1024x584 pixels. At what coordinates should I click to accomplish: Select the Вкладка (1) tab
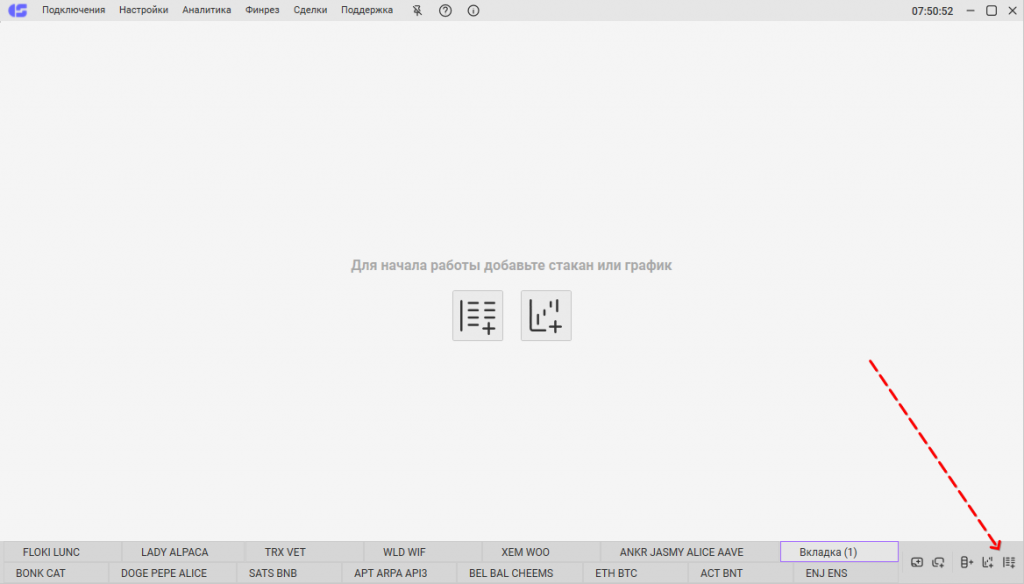[839, 552]
